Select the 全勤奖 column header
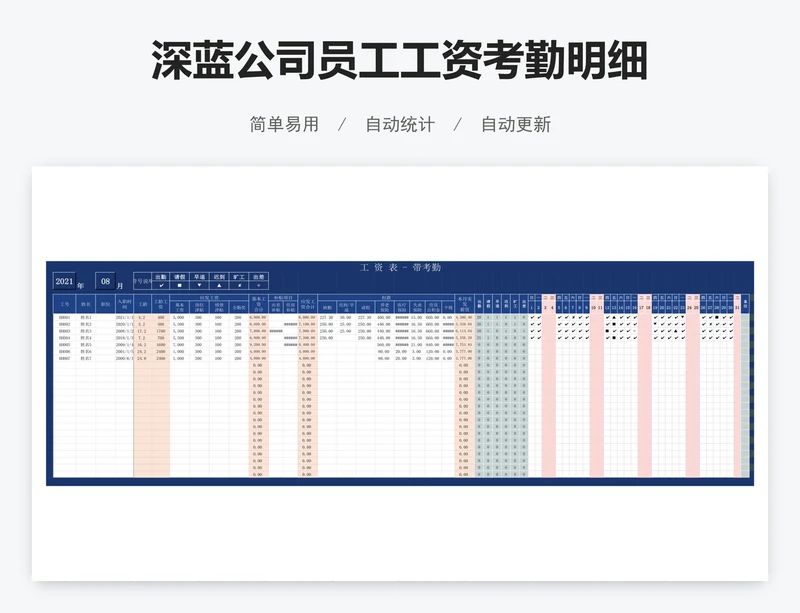 click(238, 308)
